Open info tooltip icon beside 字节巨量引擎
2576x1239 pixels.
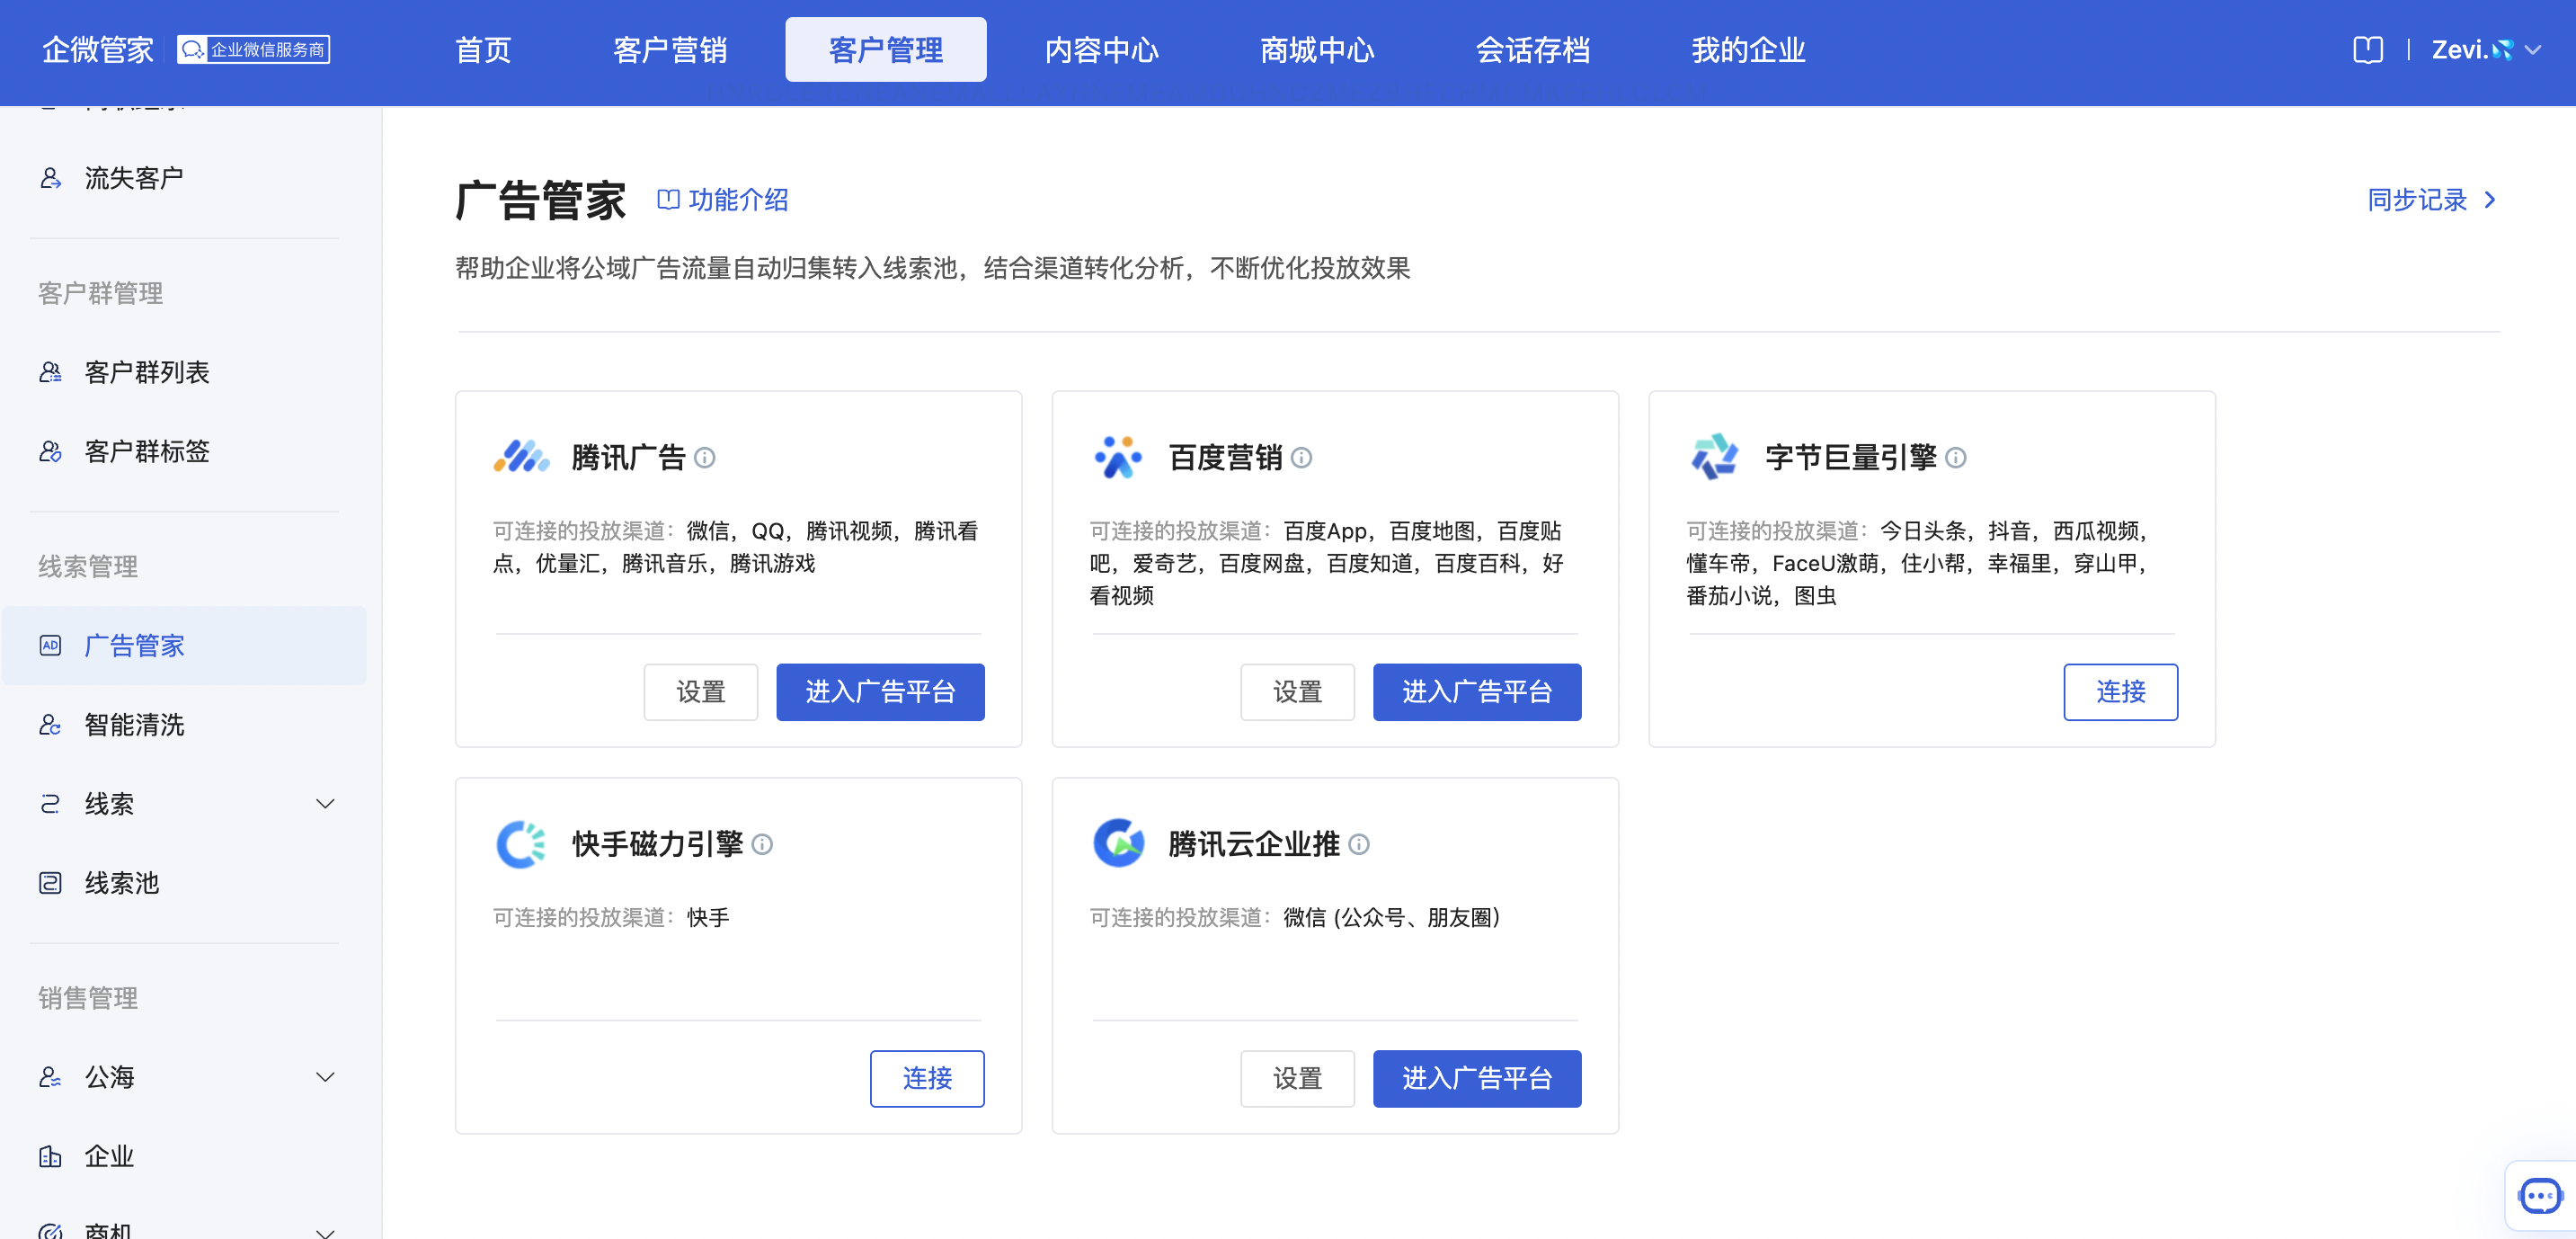coord(1956,458)
